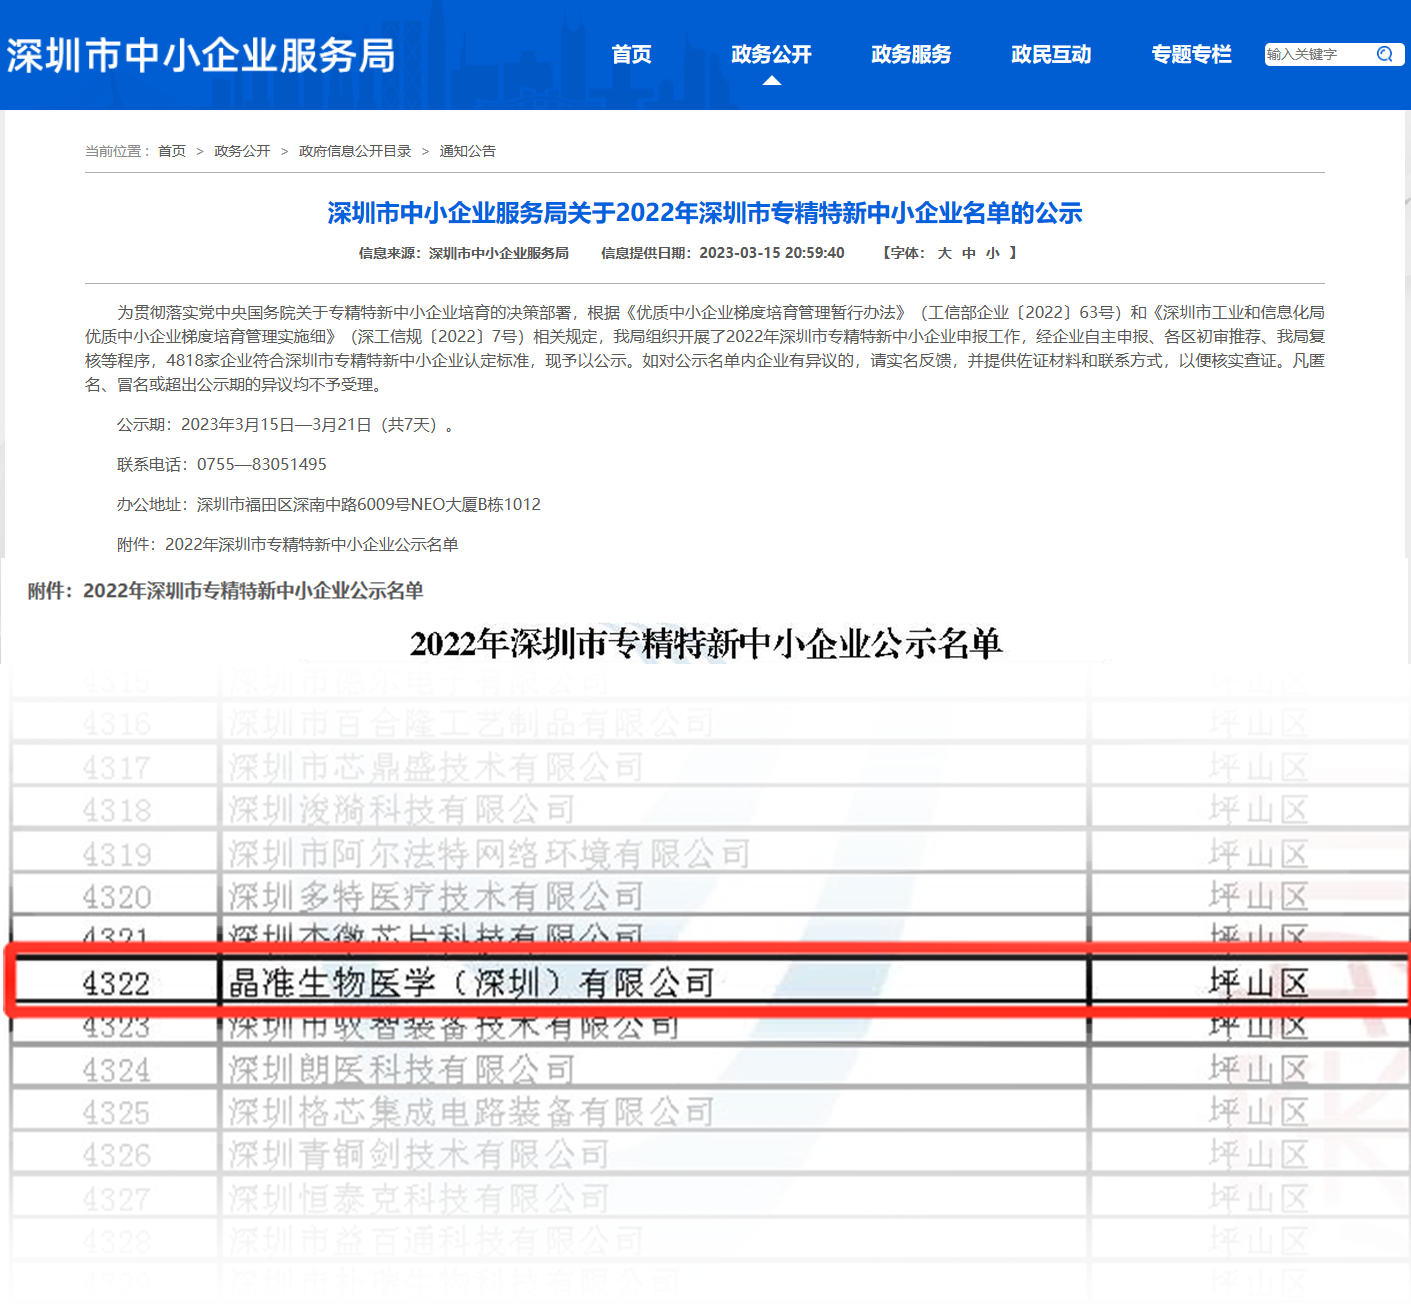This screenshot has height=1304, width=1411.
Task: Click the office address line 办公地址
Action: pos(329,504)
